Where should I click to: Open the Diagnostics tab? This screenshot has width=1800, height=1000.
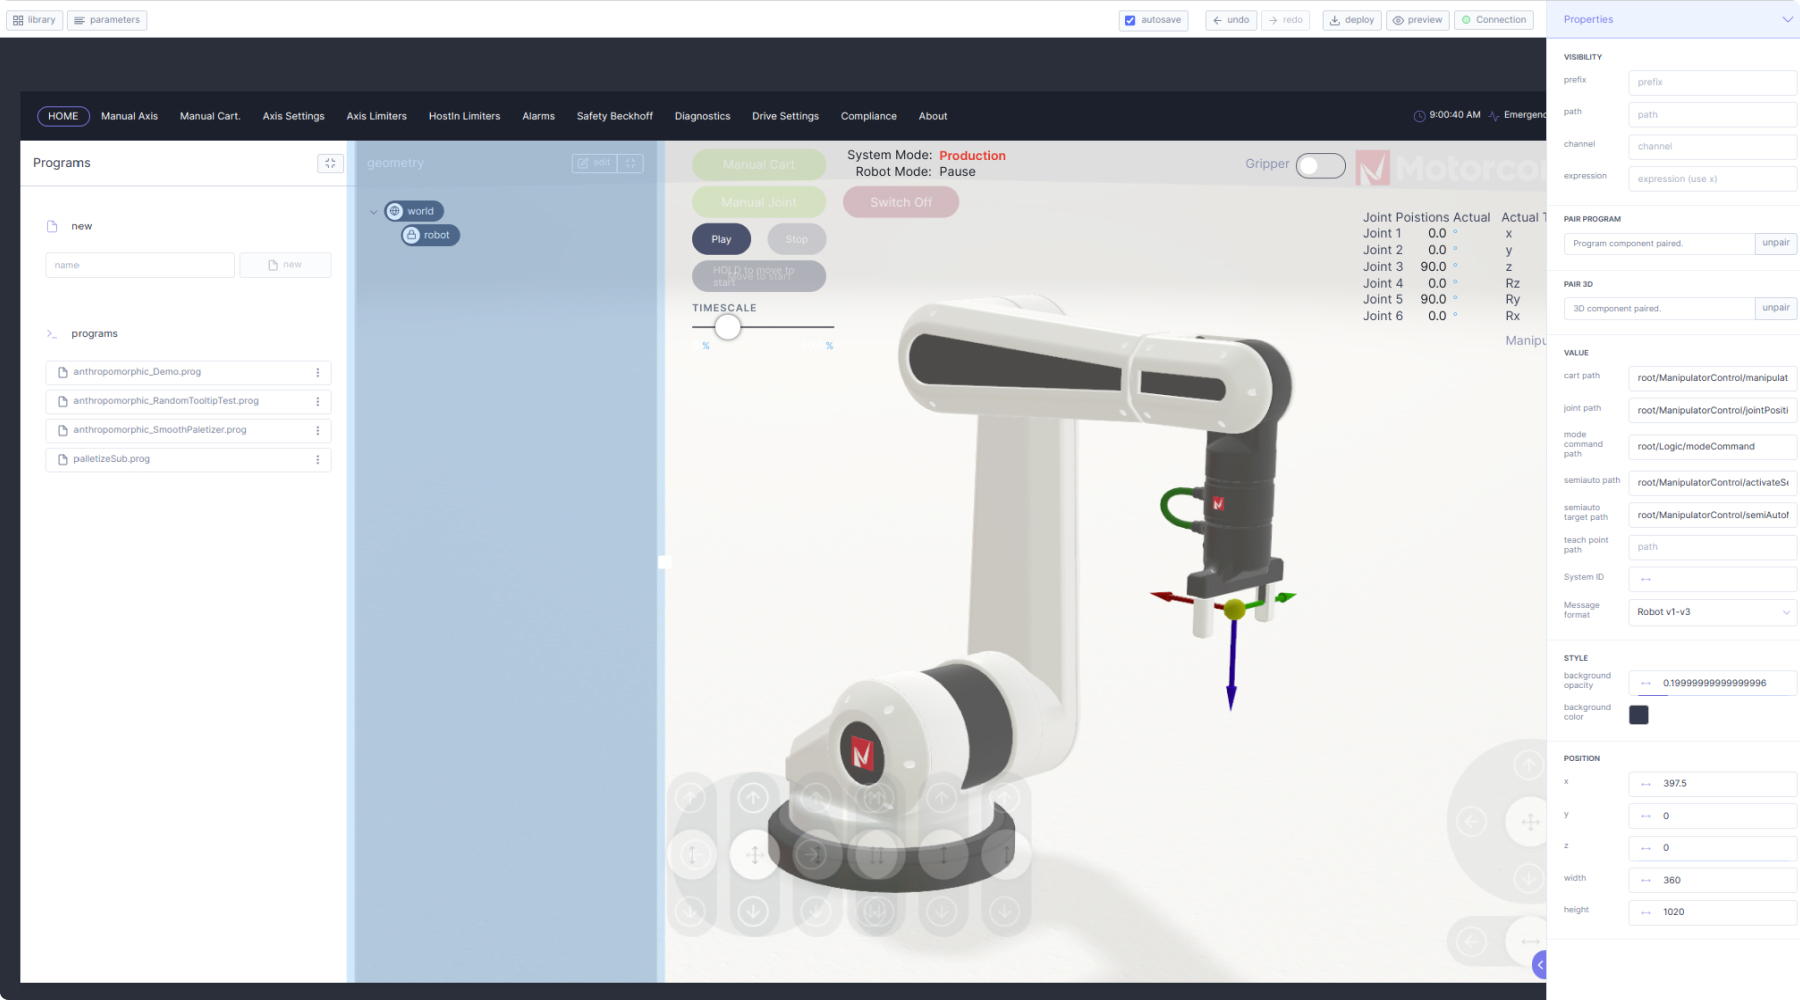pos(702,116)
